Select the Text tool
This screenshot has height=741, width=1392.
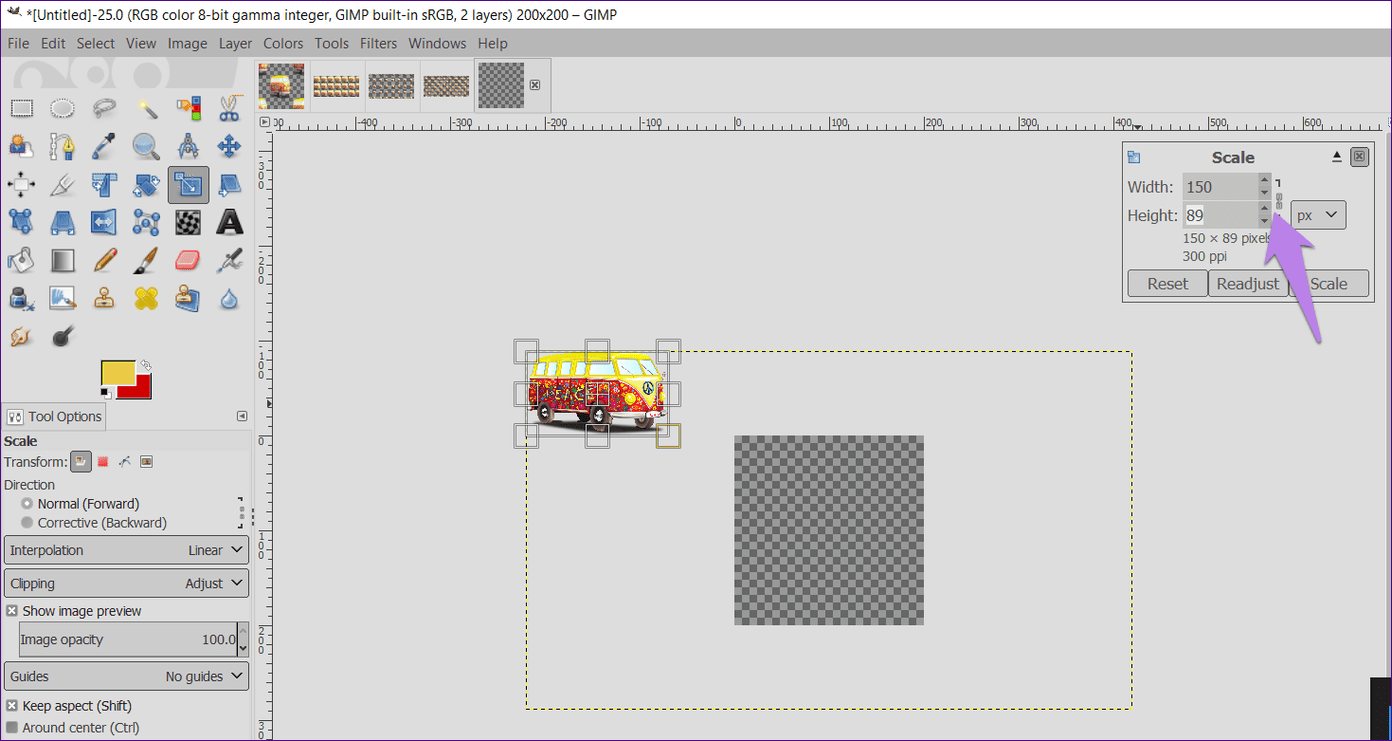[x=229, y=221]
